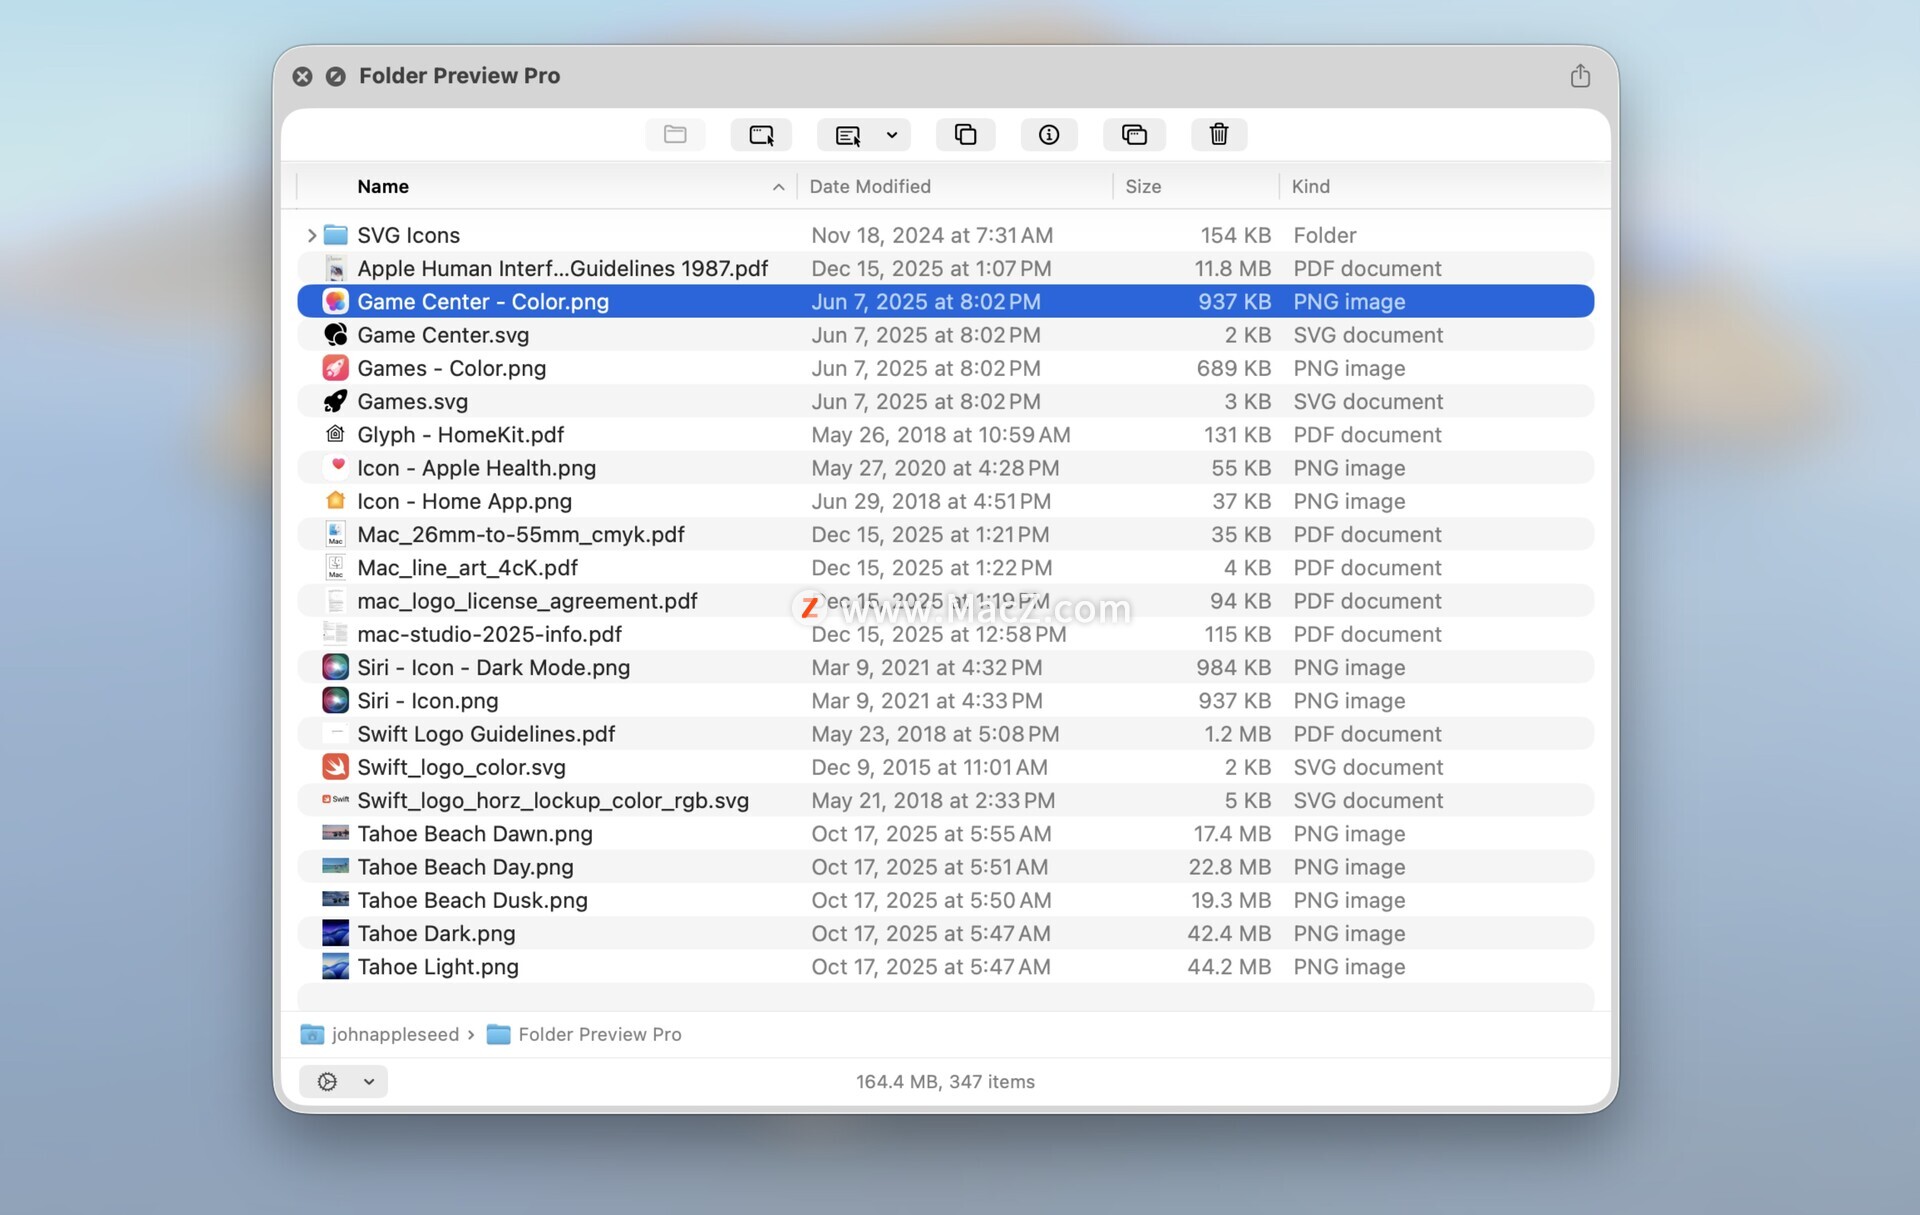Viewport: 1920px width, 1215px height.
Task: Click the Swift_logo_horz_lockup_color_rgb.svg file icon
Action: (x=336, y=800)
